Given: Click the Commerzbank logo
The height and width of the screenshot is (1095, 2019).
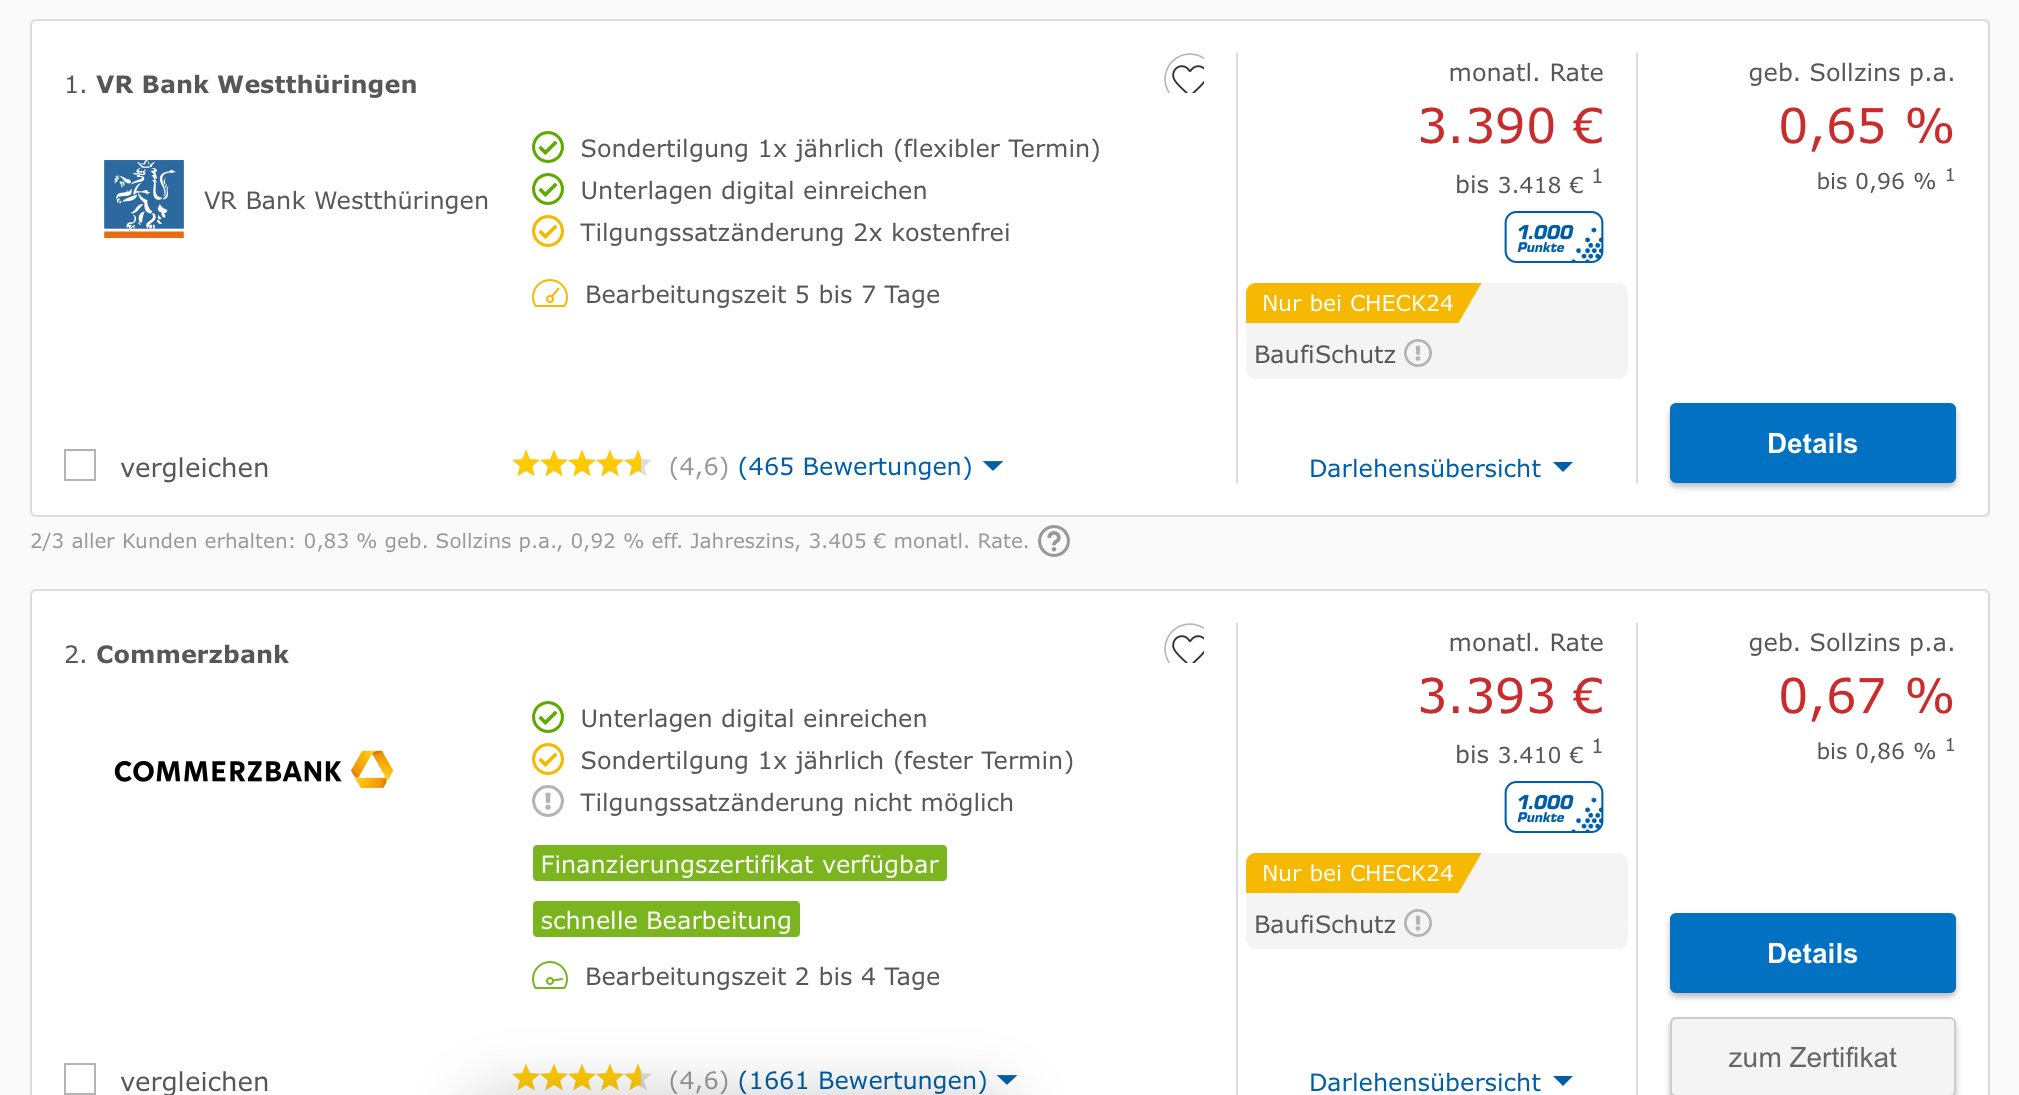Looking at the screenshot, I should [x=252, y=770].
